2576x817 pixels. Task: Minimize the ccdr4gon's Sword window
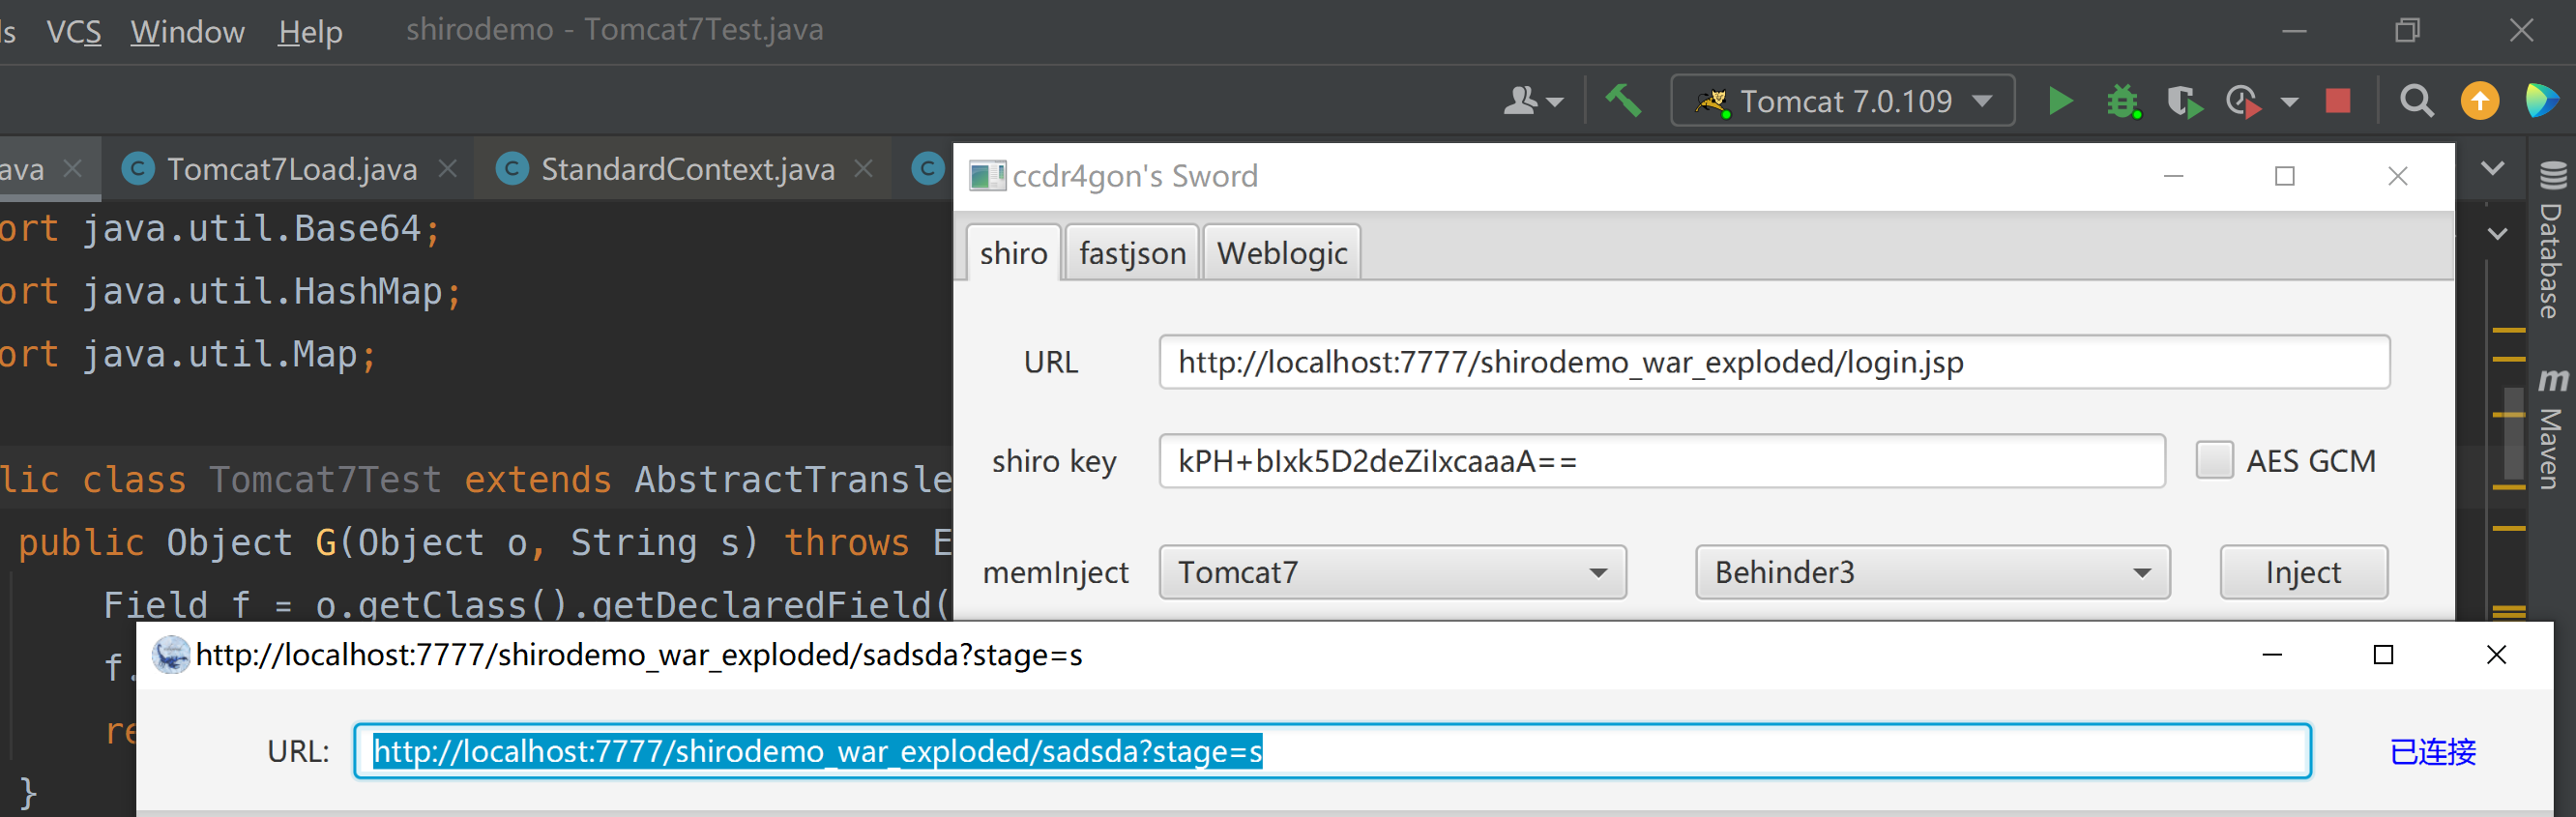pos(2173,176)
